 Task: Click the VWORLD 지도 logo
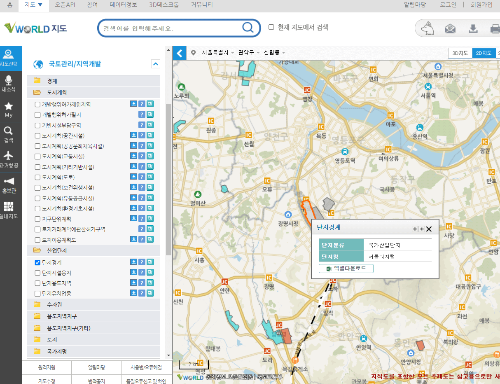[36, 28]
